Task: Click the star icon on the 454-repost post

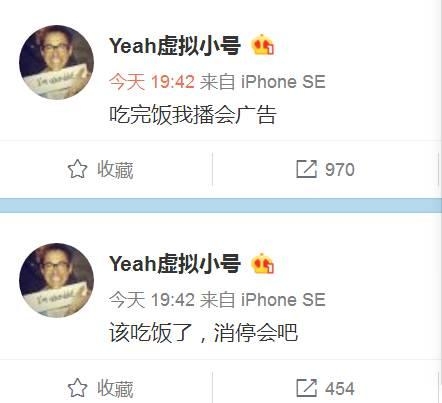Action: (77, 388)
